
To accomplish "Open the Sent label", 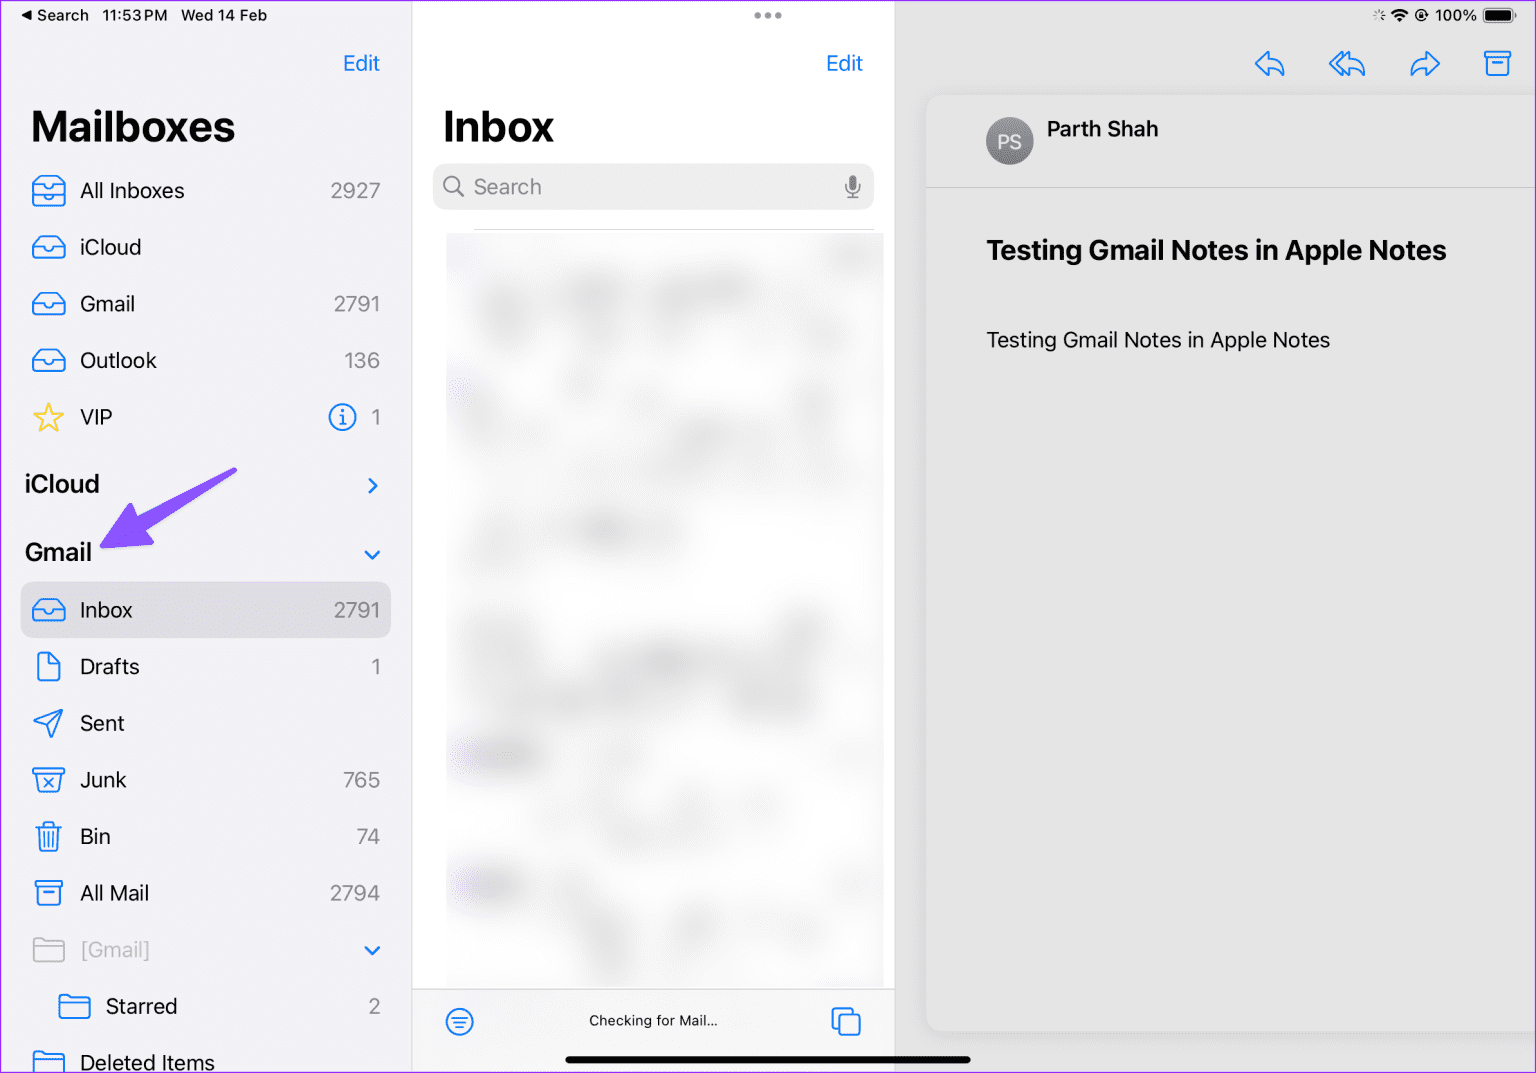I will pos(102,723).
